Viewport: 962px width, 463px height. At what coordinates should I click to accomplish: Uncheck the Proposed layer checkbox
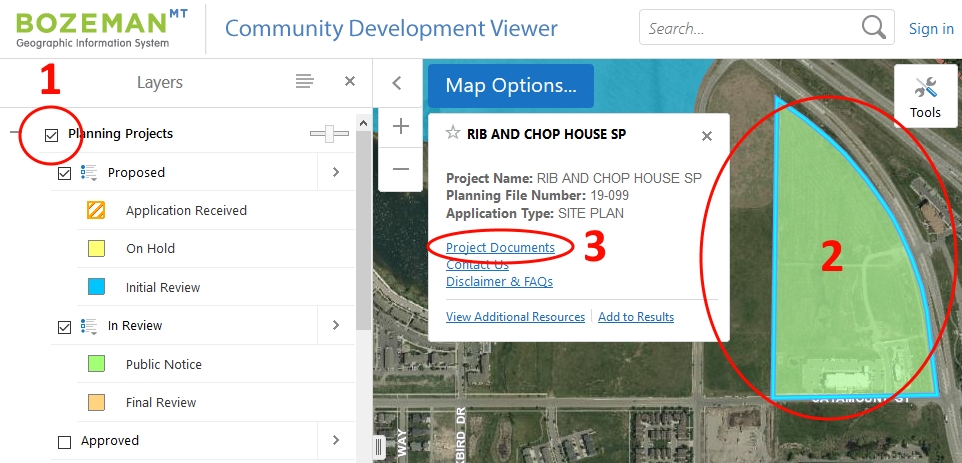pyautogui.click(x=65, y=173)
